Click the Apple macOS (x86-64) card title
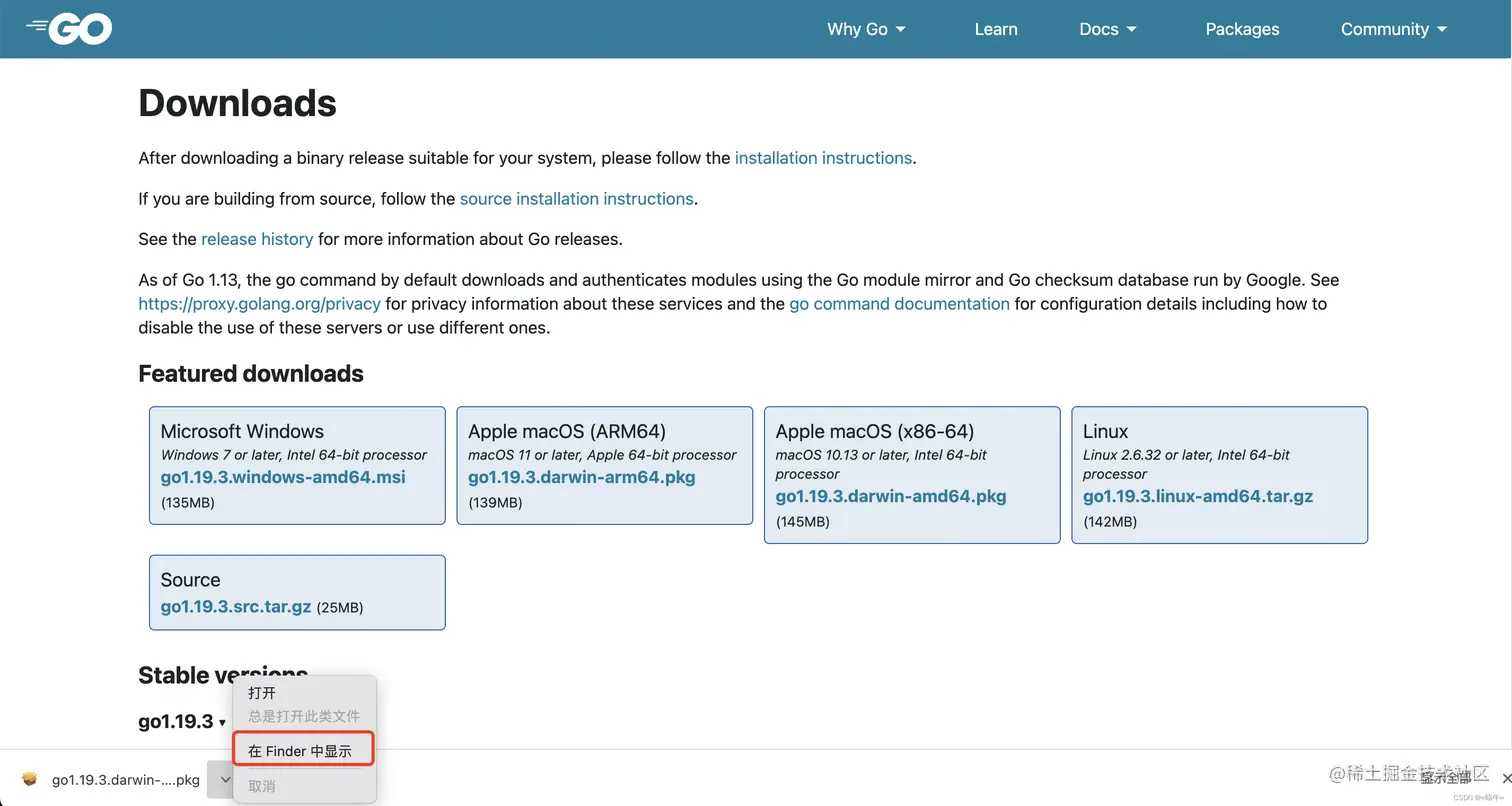The image size is (1512, 806). click(875, 431)
